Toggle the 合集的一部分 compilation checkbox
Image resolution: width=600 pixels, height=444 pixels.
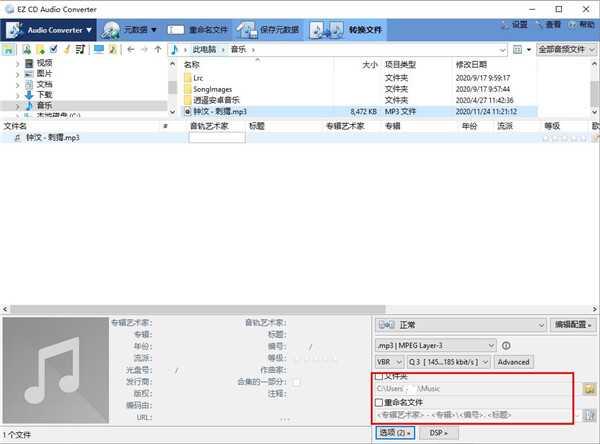[296, 382]
